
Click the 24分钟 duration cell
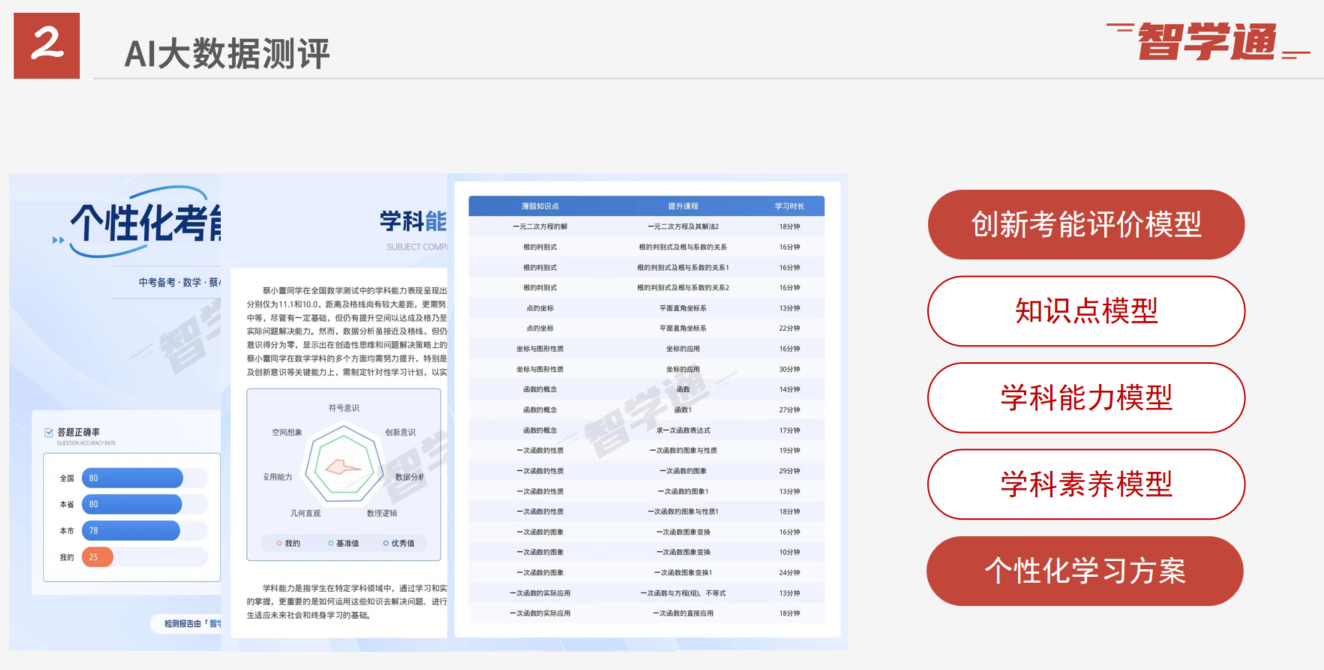789,572
